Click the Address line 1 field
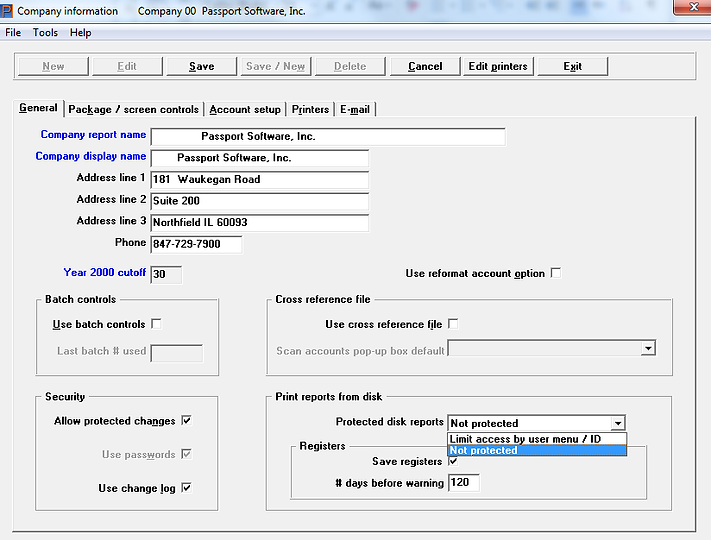This screenshot has height=540, width=711. 259,180
